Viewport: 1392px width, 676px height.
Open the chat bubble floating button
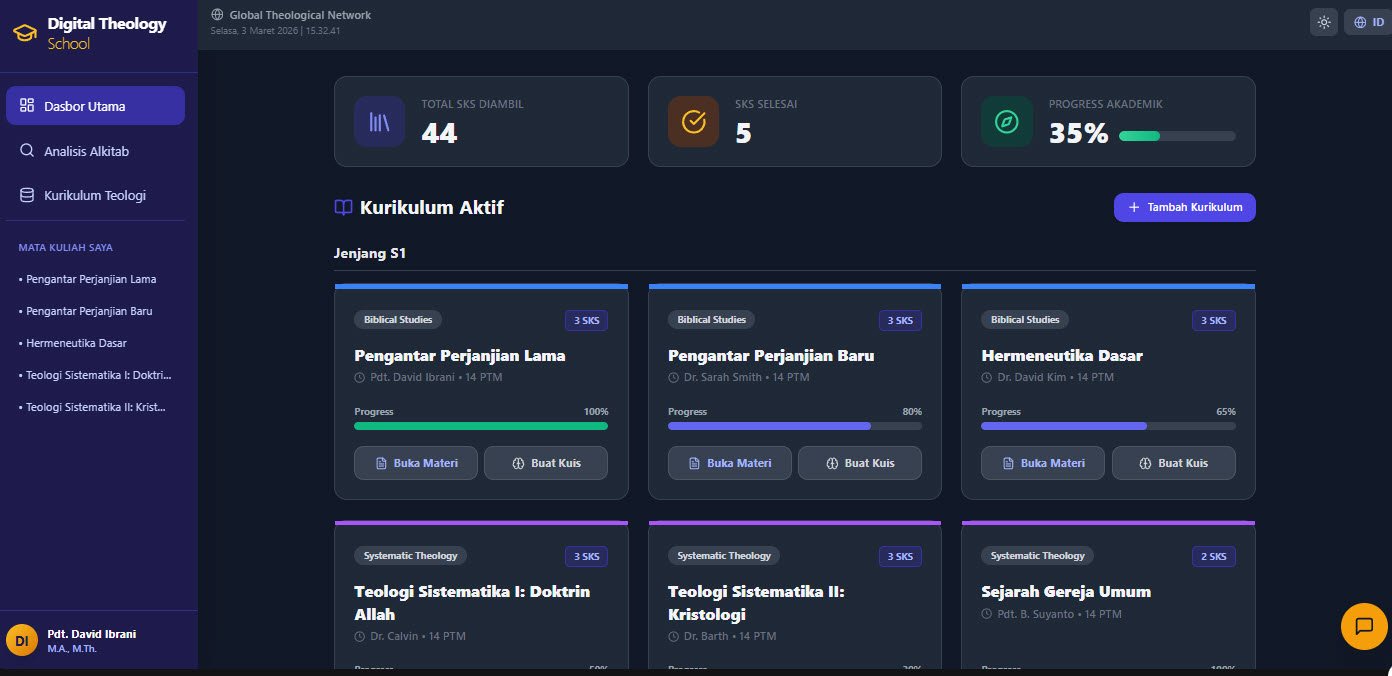[1364, 626]
